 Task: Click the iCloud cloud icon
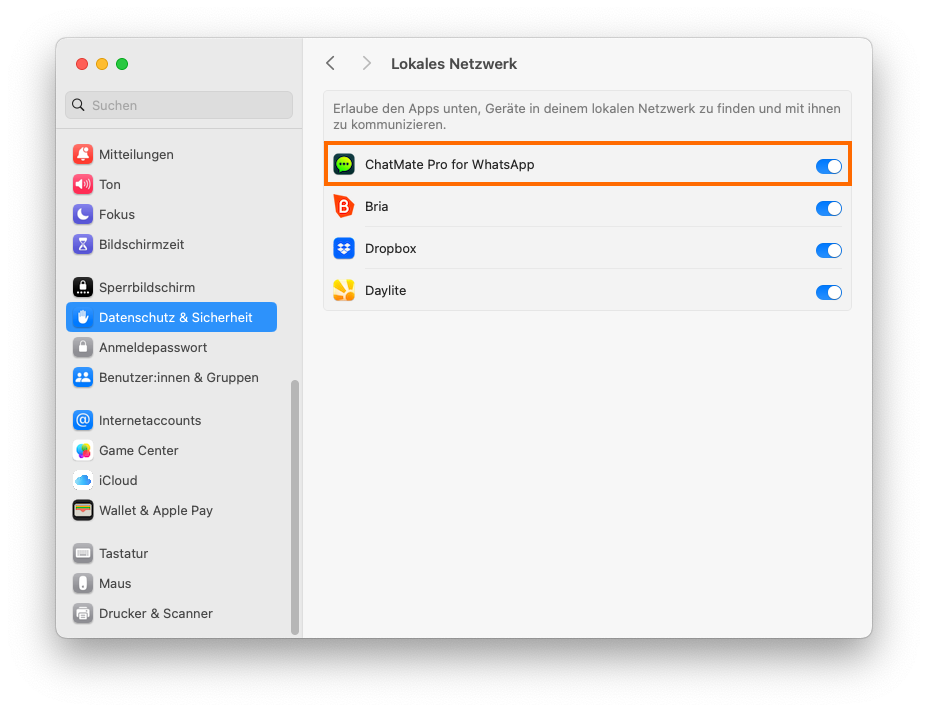(x=83, y=481)
